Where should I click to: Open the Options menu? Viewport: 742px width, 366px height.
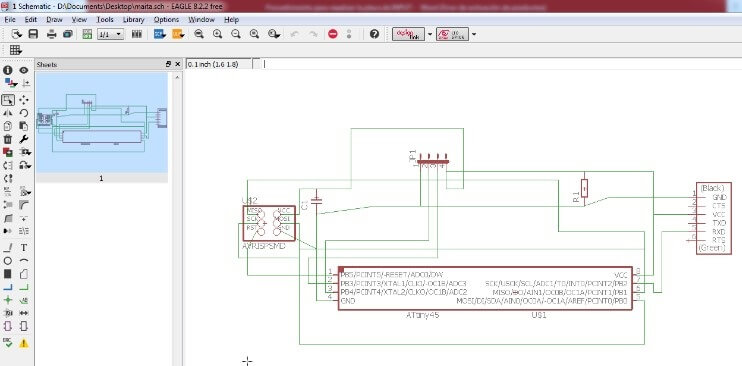click(166, 20)
